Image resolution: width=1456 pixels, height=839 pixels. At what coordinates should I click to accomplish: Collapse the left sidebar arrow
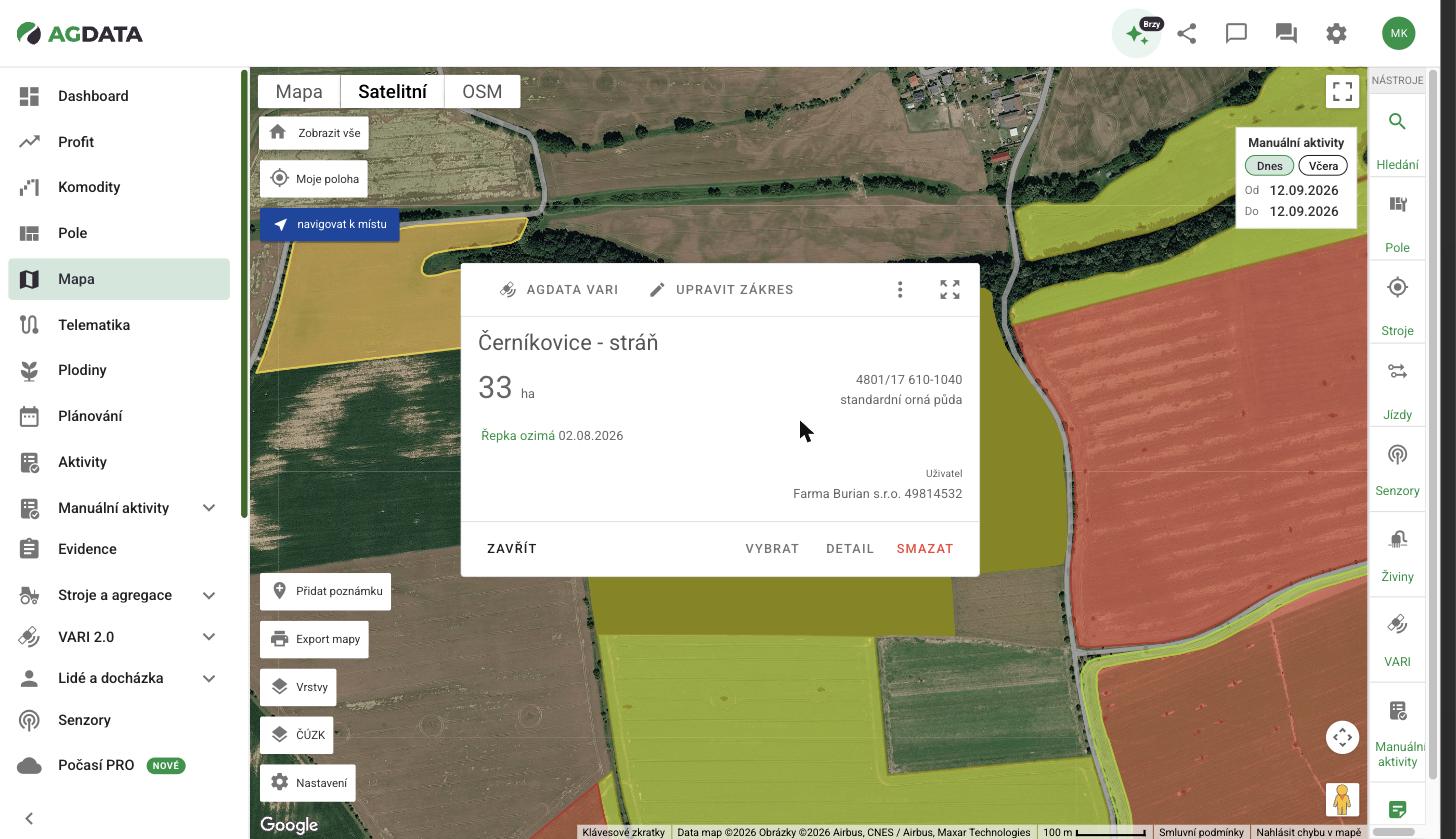pos(29,818)
